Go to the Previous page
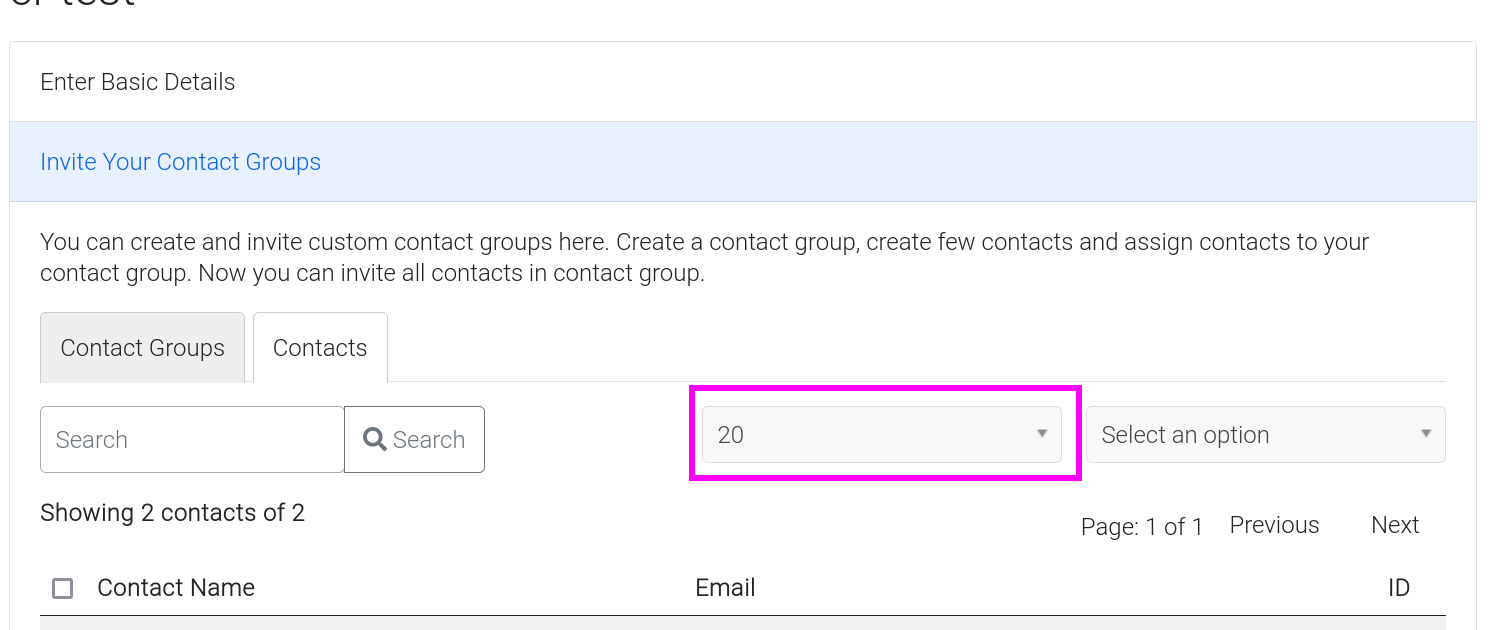 (1274, 525)
